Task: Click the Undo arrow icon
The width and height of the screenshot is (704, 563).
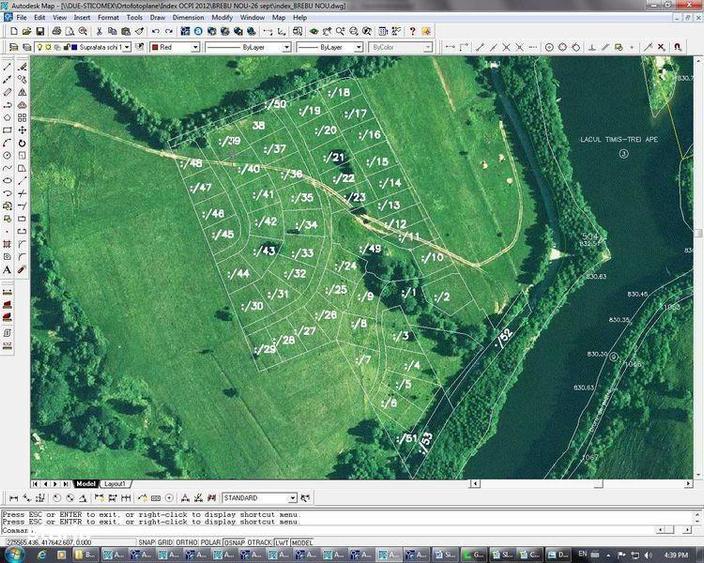Action: coord(155,31)
